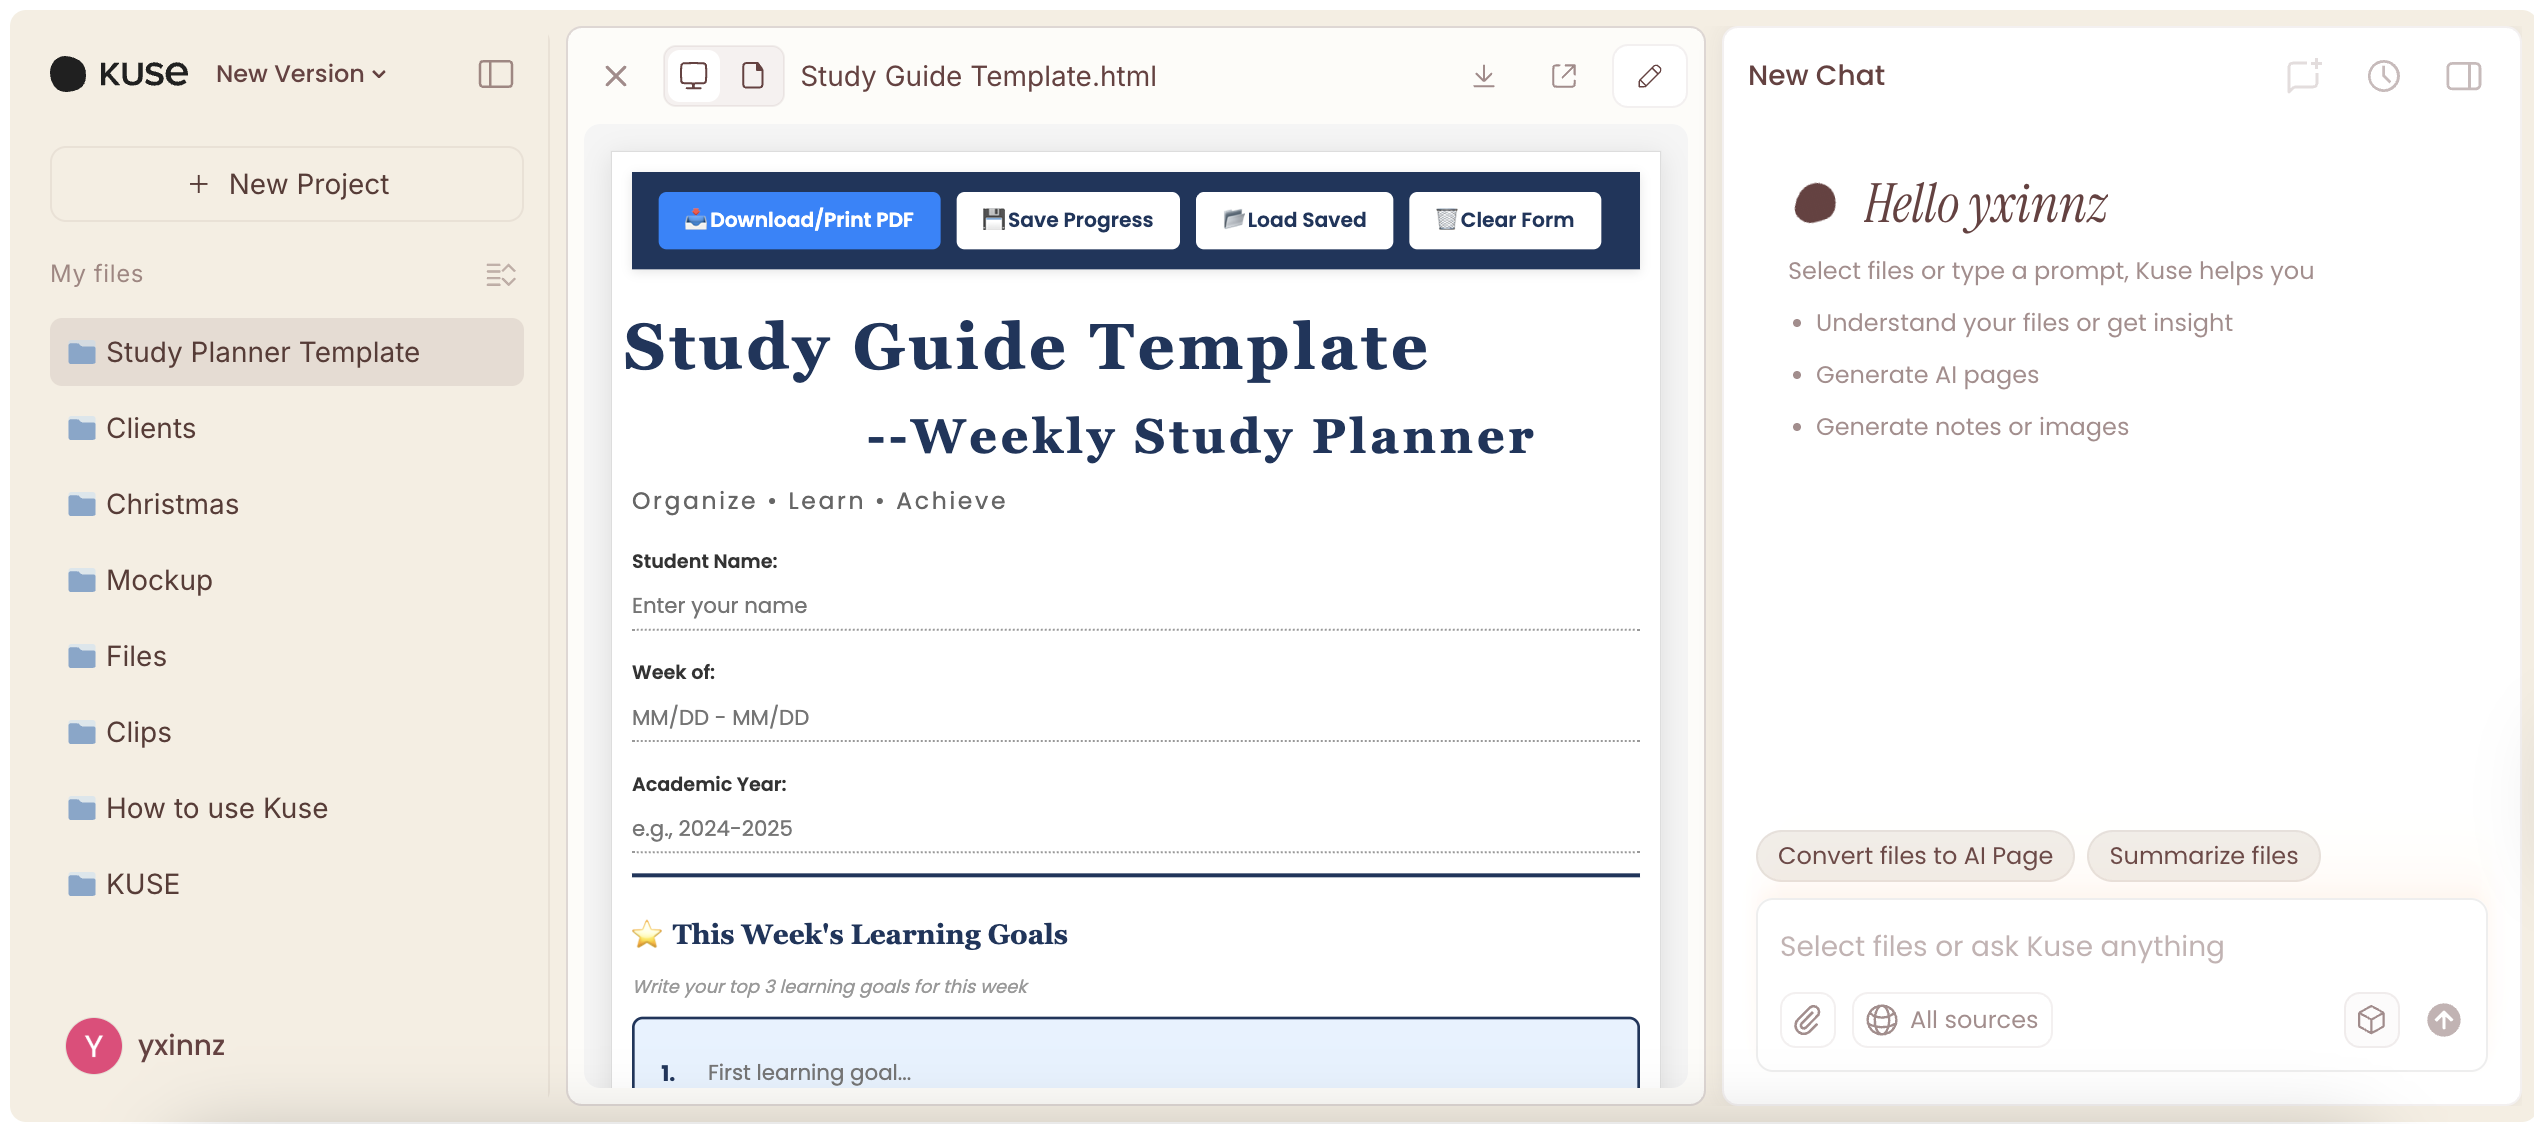2534x1124 pixels.
Task: Open the Christmas folder
Action: [172, 504]
